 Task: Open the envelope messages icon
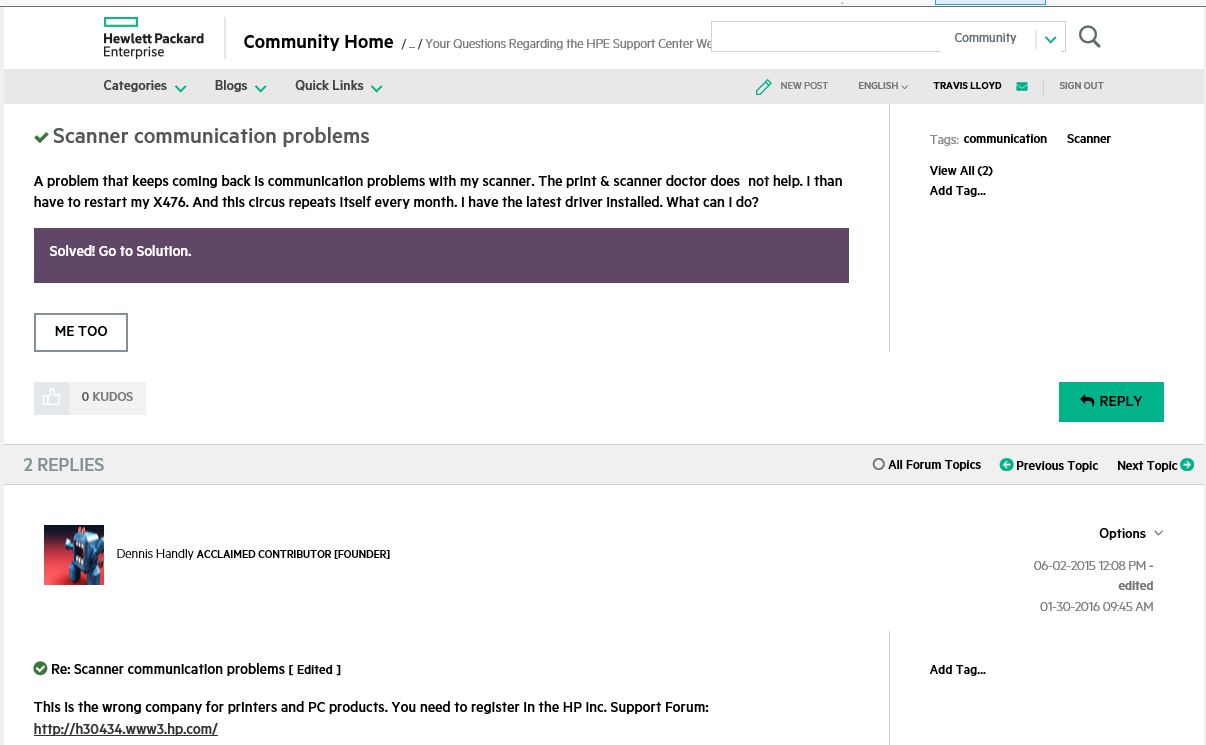(x=1022, y=86)
